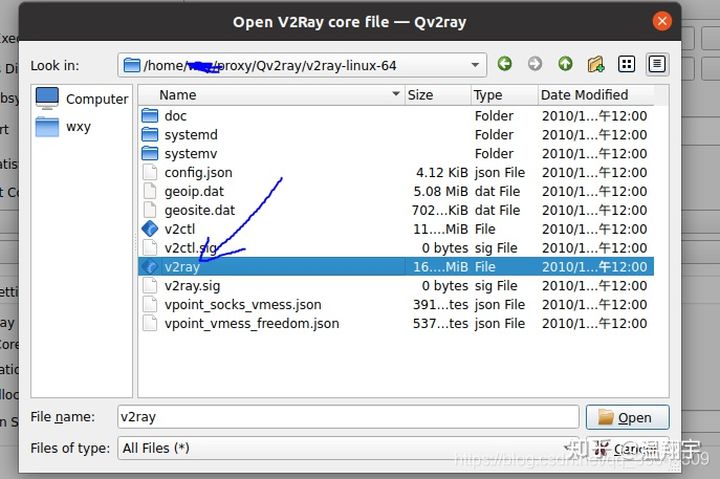Click the systemd folder name

tap(191, 135)
